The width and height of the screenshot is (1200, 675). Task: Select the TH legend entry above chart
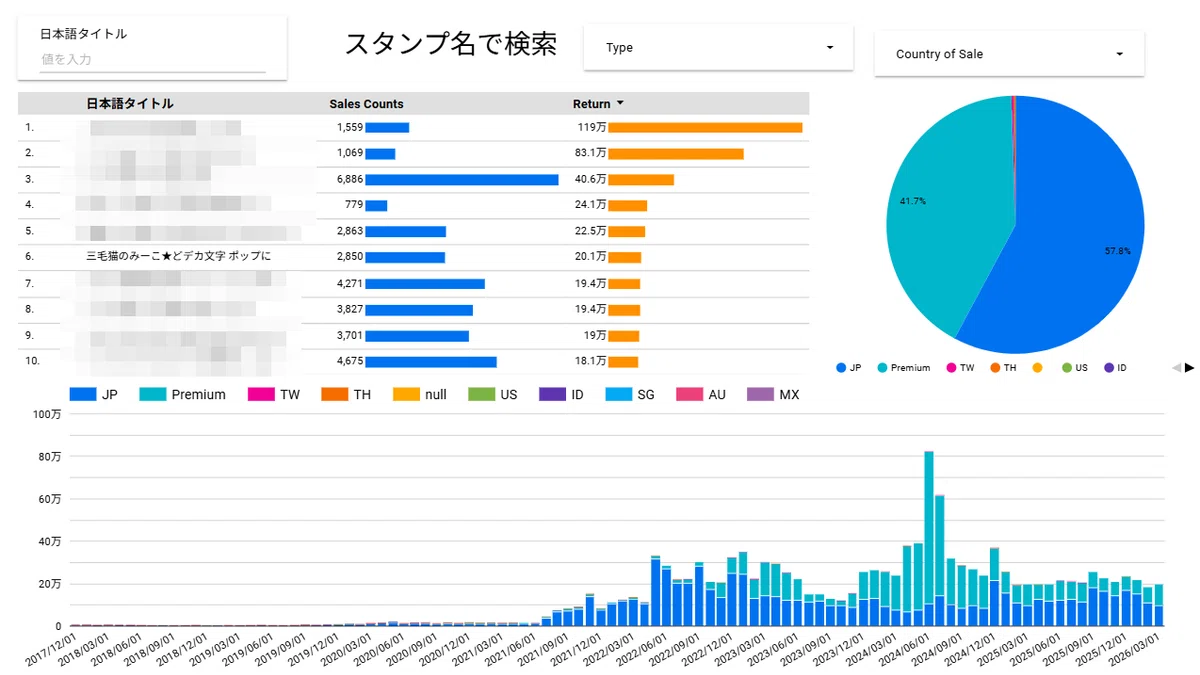pyautogui.click(x=347, y=394)
